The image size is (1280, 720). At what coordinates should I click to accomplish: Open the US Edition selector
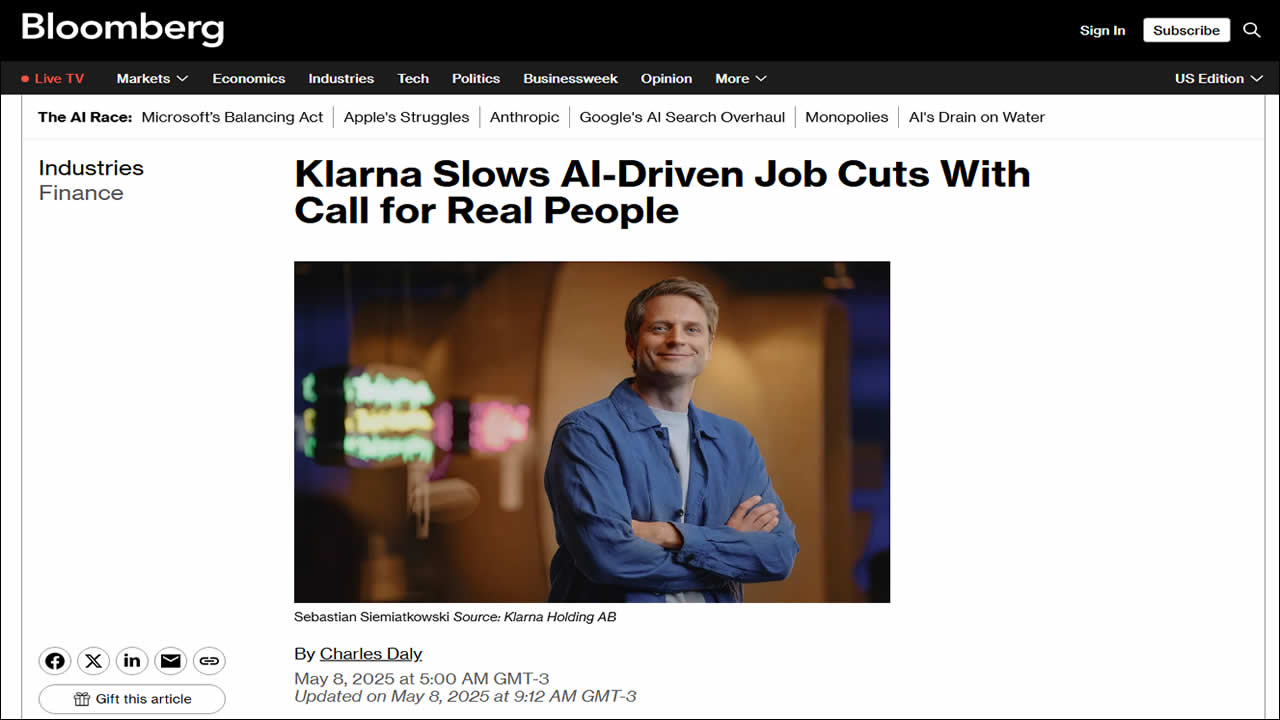tap(1217, 78)
